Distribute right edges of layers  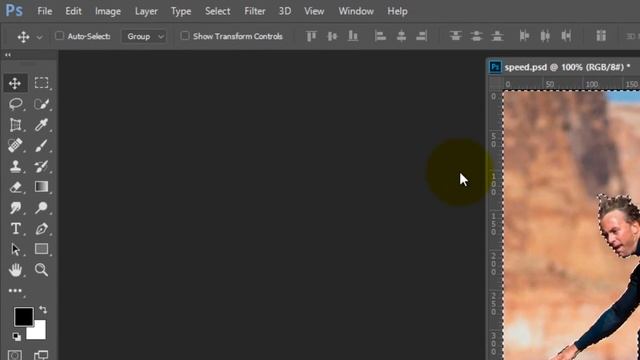[566, 36]
